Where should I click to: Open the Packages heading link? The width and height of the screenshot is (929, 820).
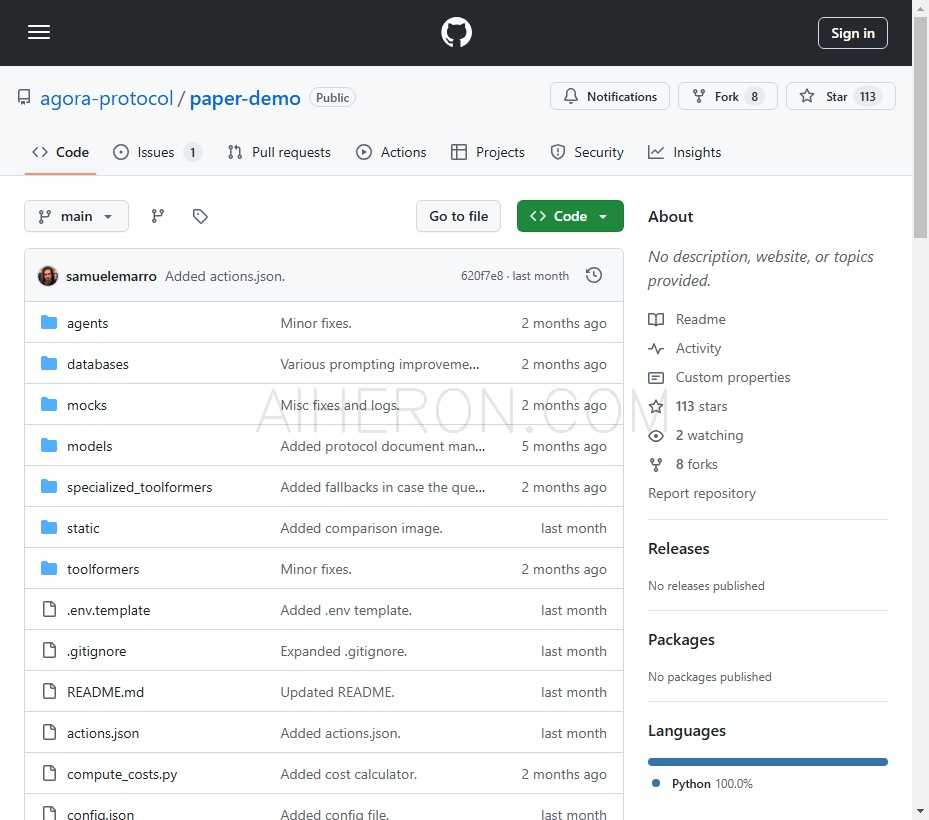[681, 640]
